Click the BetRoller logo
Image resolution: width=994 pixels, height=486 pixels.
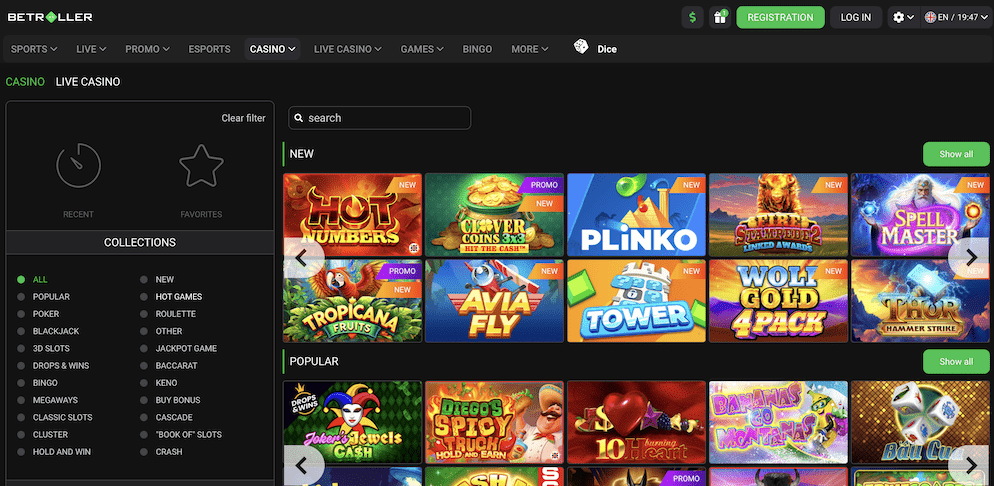click(x=50, y=17)
